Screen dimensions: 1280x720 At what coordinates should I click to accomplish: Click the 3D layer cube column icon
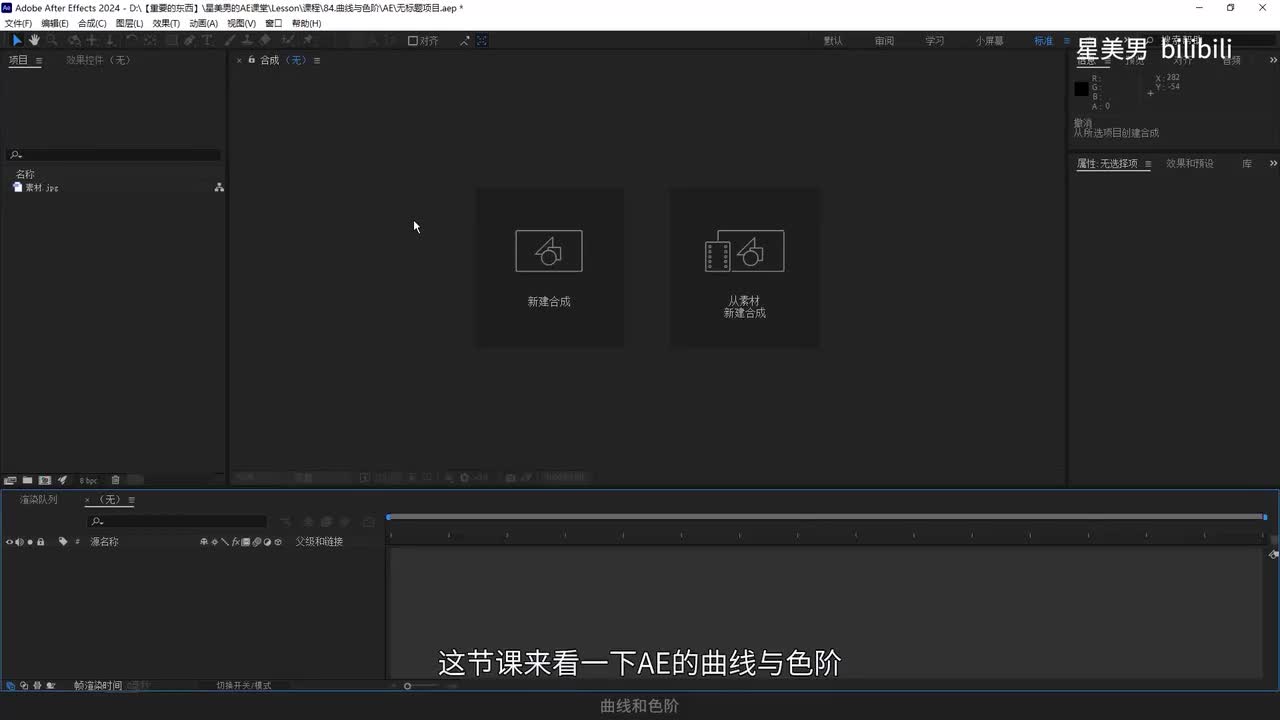click(278, 542)
